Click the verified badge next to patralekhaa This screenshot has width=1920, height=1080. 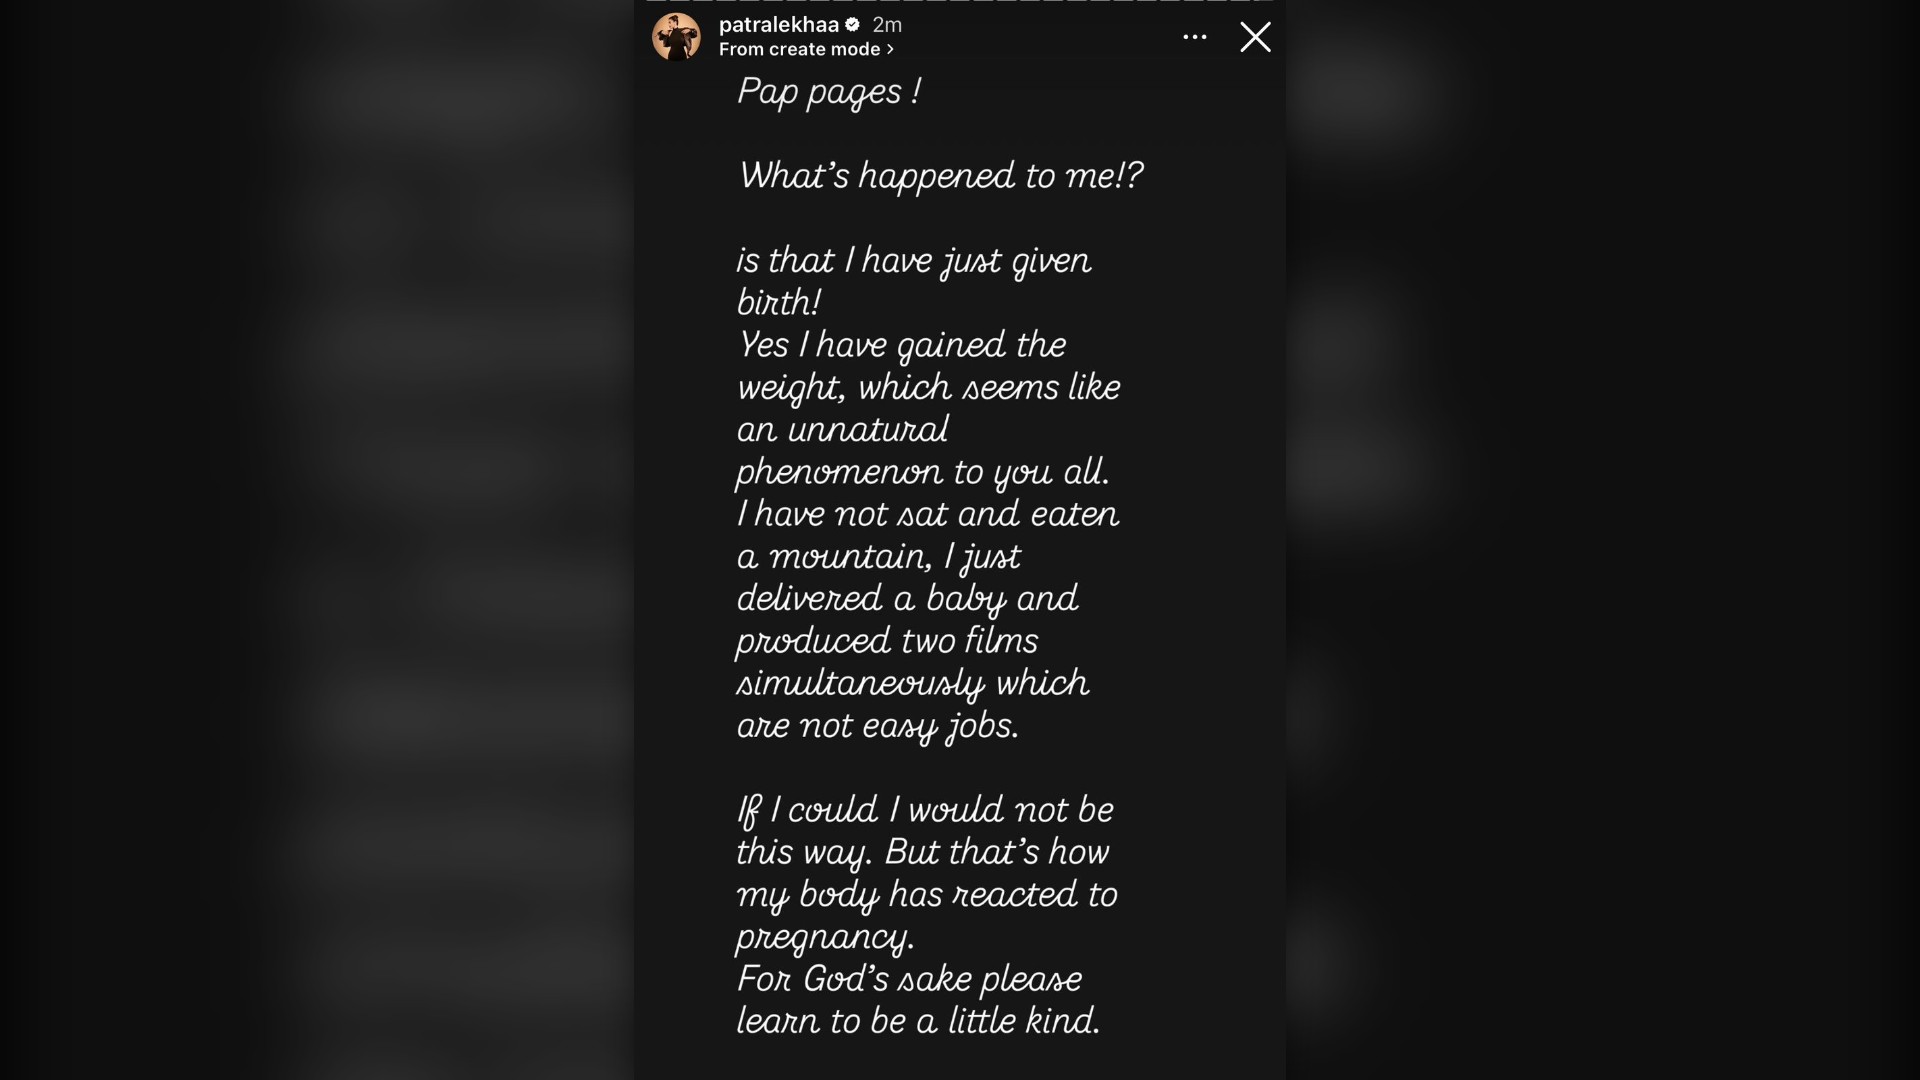pos(852,25)
